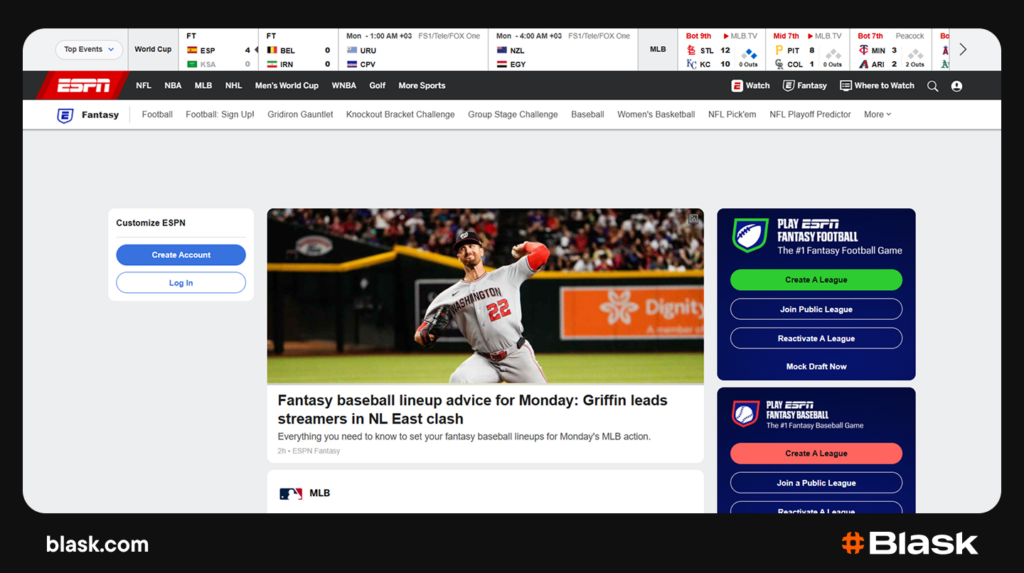The width and height of the screenshot is (1024, 573).
Task: Open the Fantasy baseball lineup advice headline
Action: [x=472, y=410]
